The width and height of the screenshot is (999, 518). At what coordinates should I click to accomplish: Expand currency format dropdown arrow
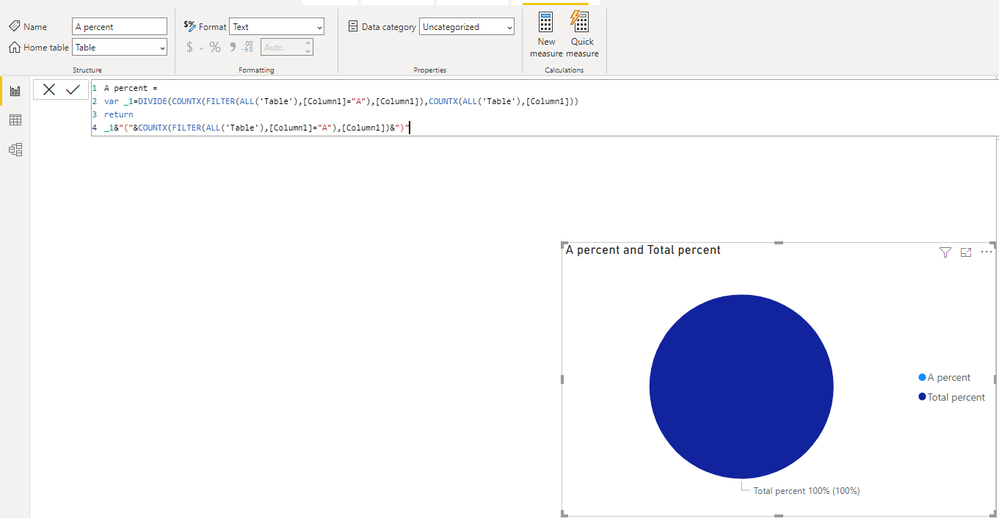coord(201,48)
